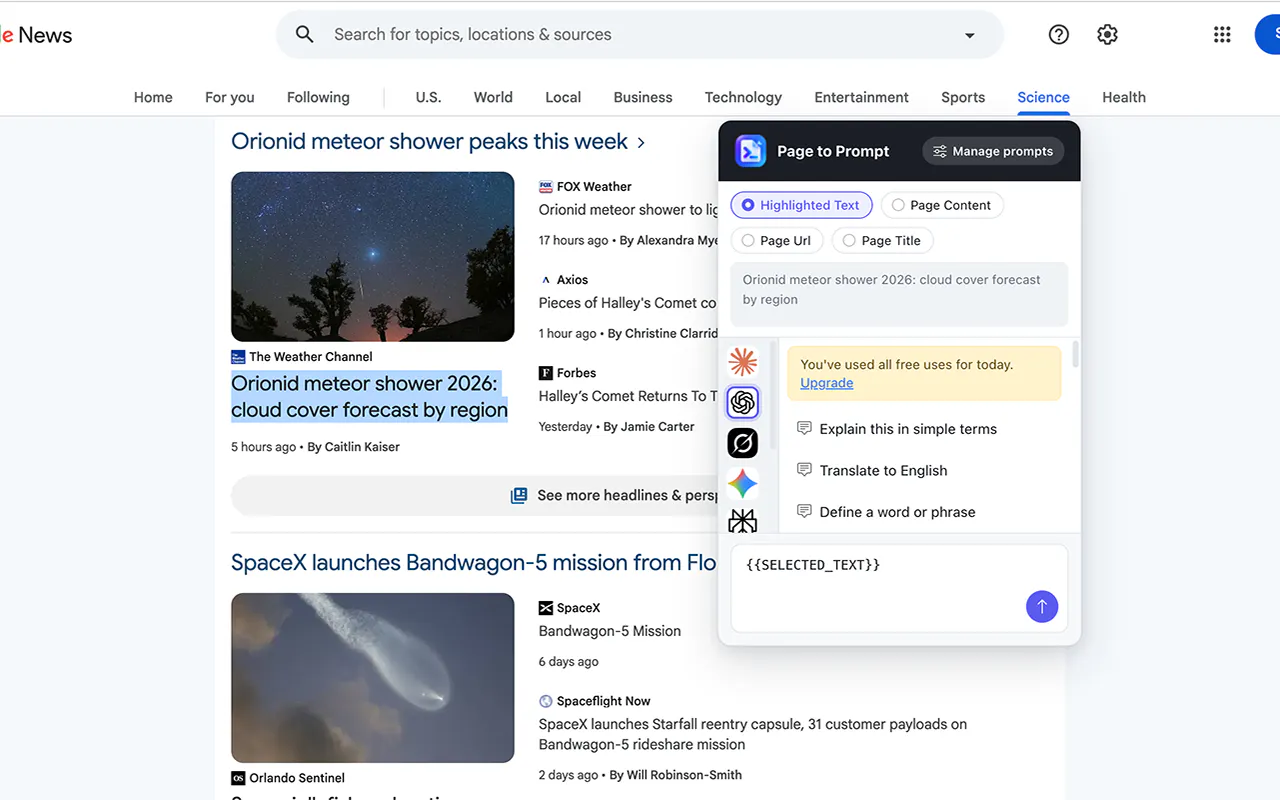This screenshot has width=1280, height=800.
Task: Send the prompt with the arrow button
Action: (1041, 606)
